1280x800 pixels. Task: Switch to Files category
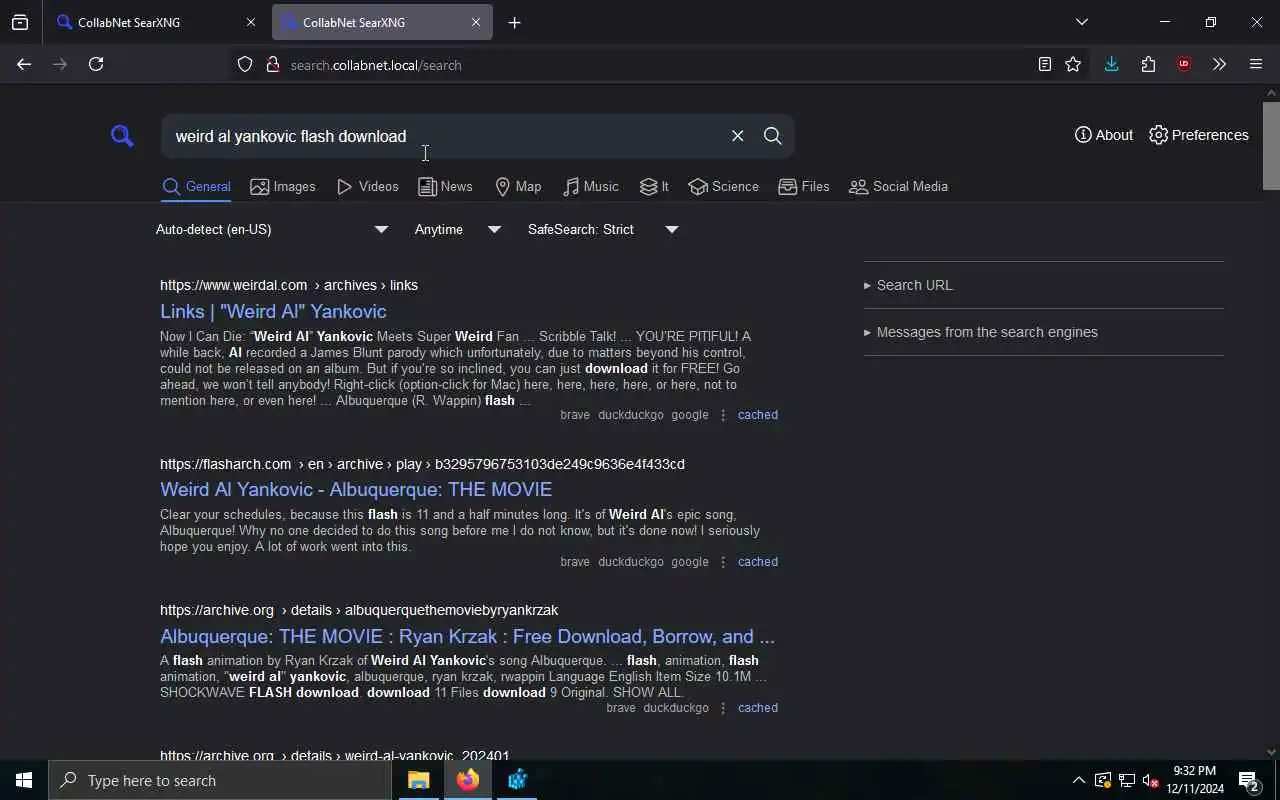click(803, 186)
